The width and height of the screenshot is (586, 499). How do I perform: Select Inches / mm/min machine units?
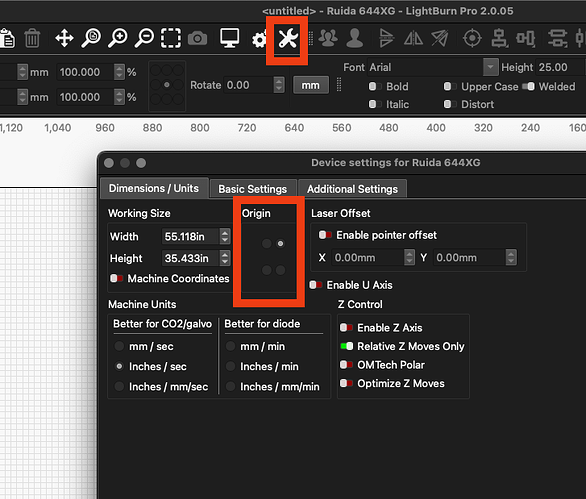[230, 386]
